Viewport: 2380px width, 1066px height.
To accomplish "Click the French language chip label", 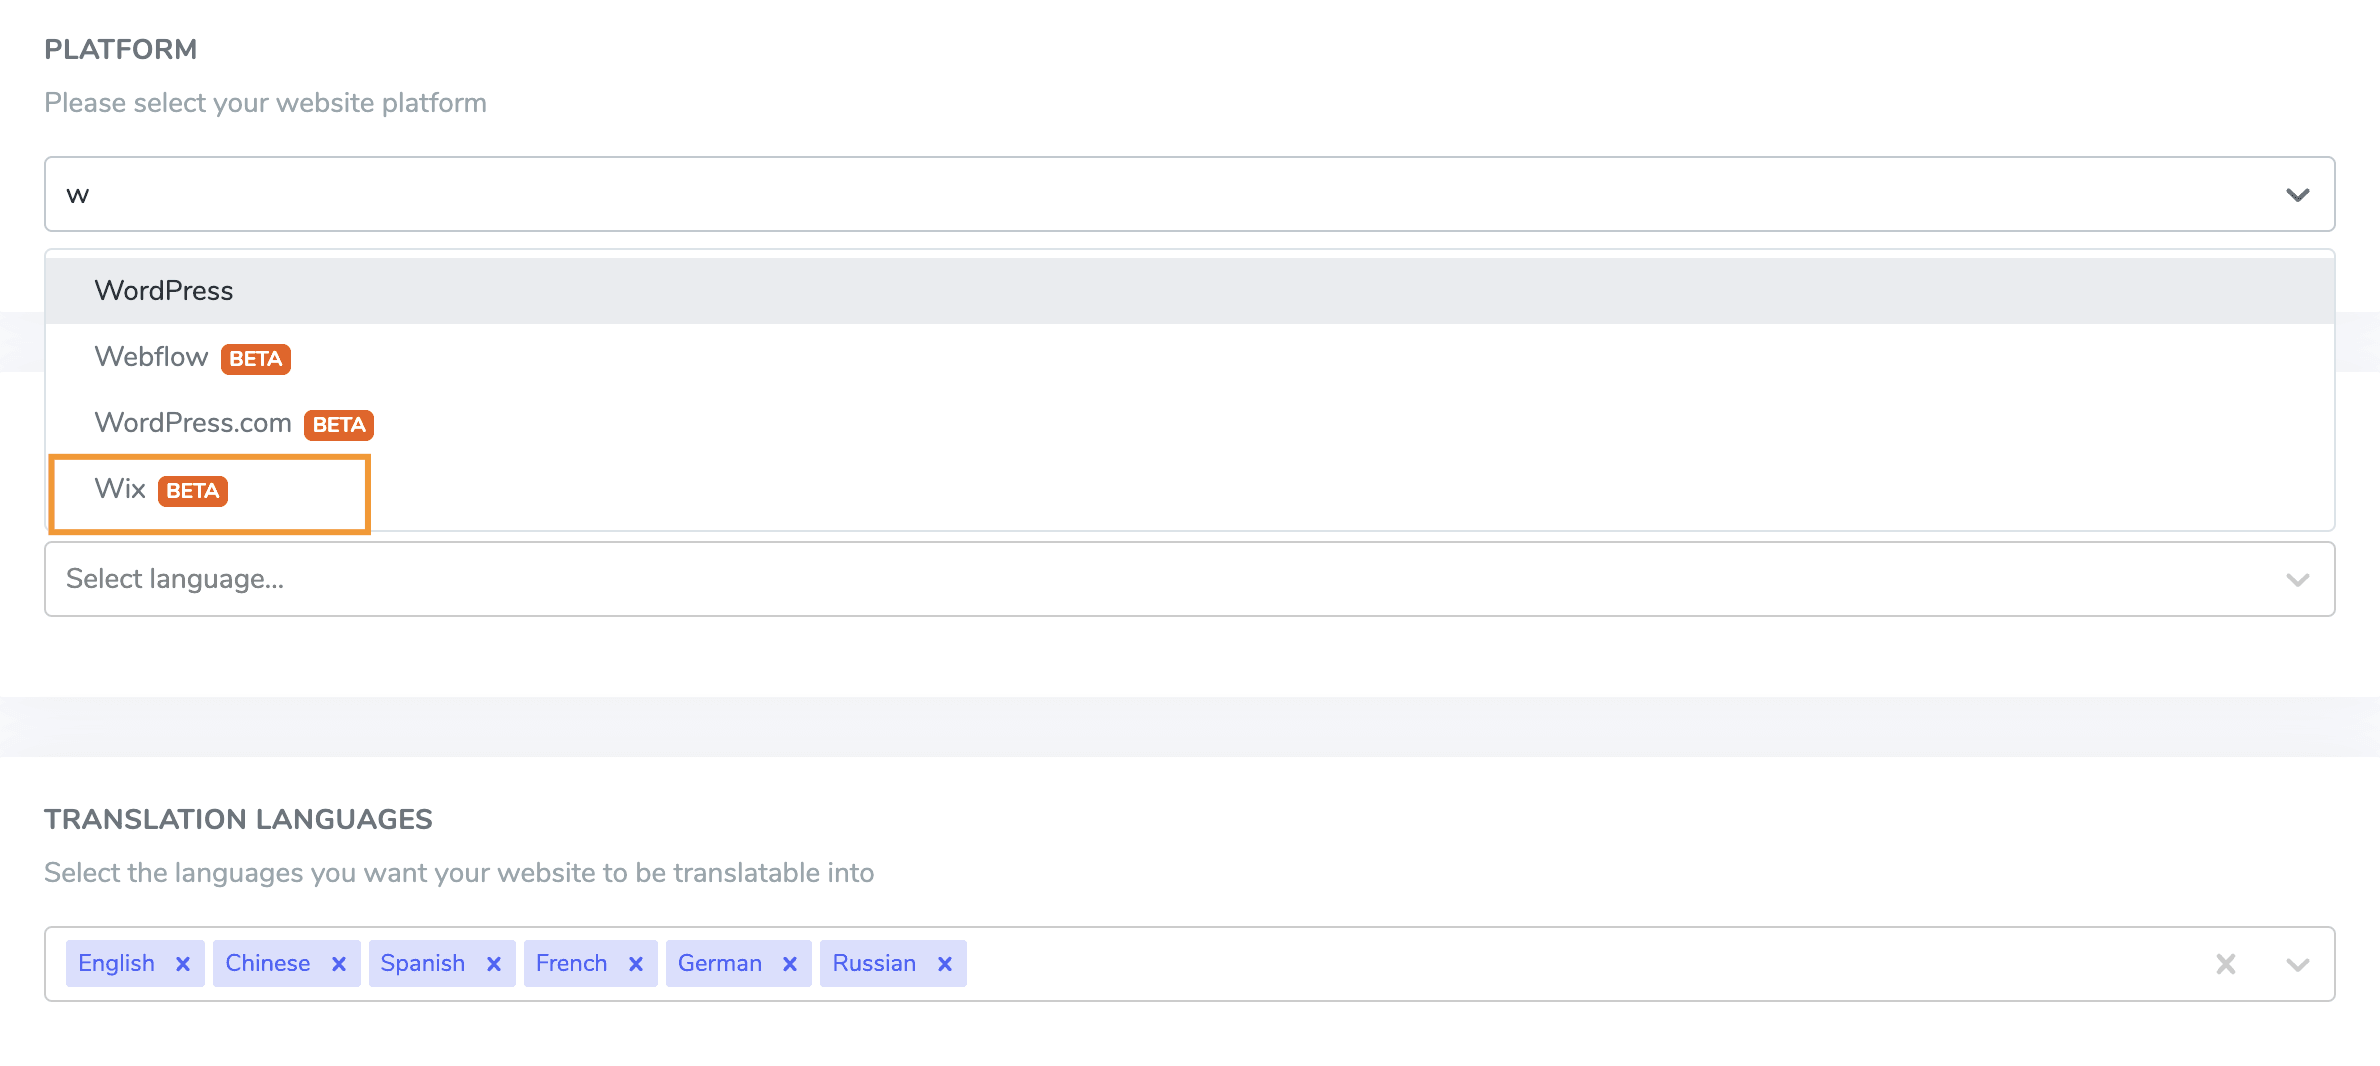I will 572,963.
